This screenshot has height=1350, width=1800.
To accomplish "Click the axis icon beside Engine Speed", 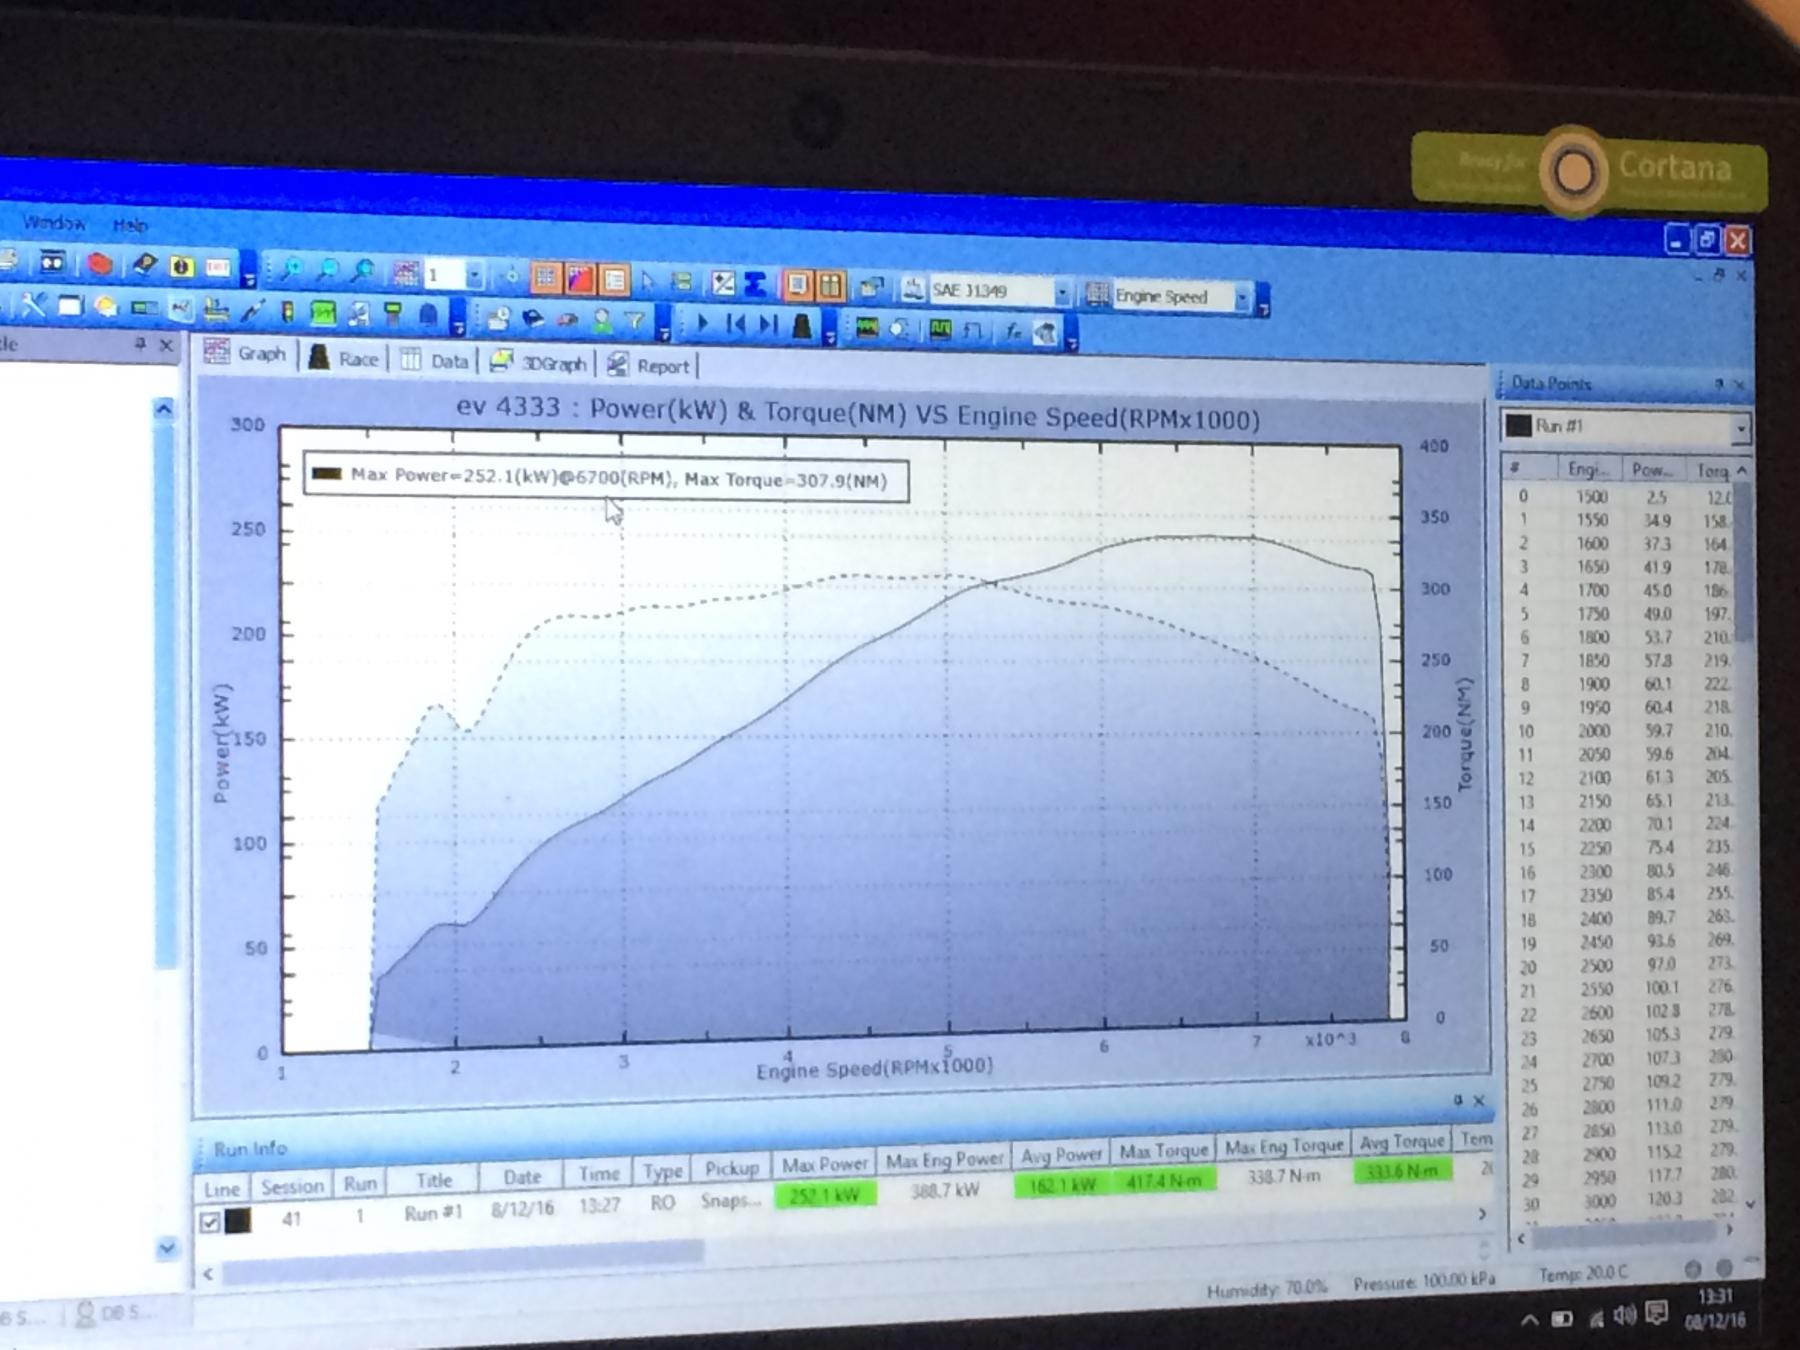I will click(x=1097, y=294).
